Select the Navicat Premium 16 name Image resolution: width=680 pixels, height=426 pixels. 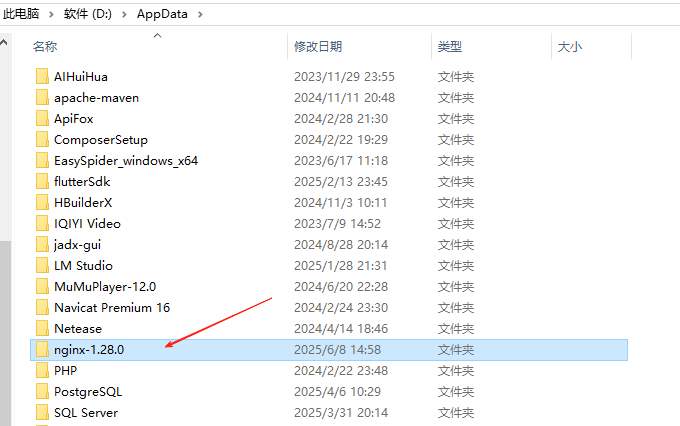click(x=112, y=308)
